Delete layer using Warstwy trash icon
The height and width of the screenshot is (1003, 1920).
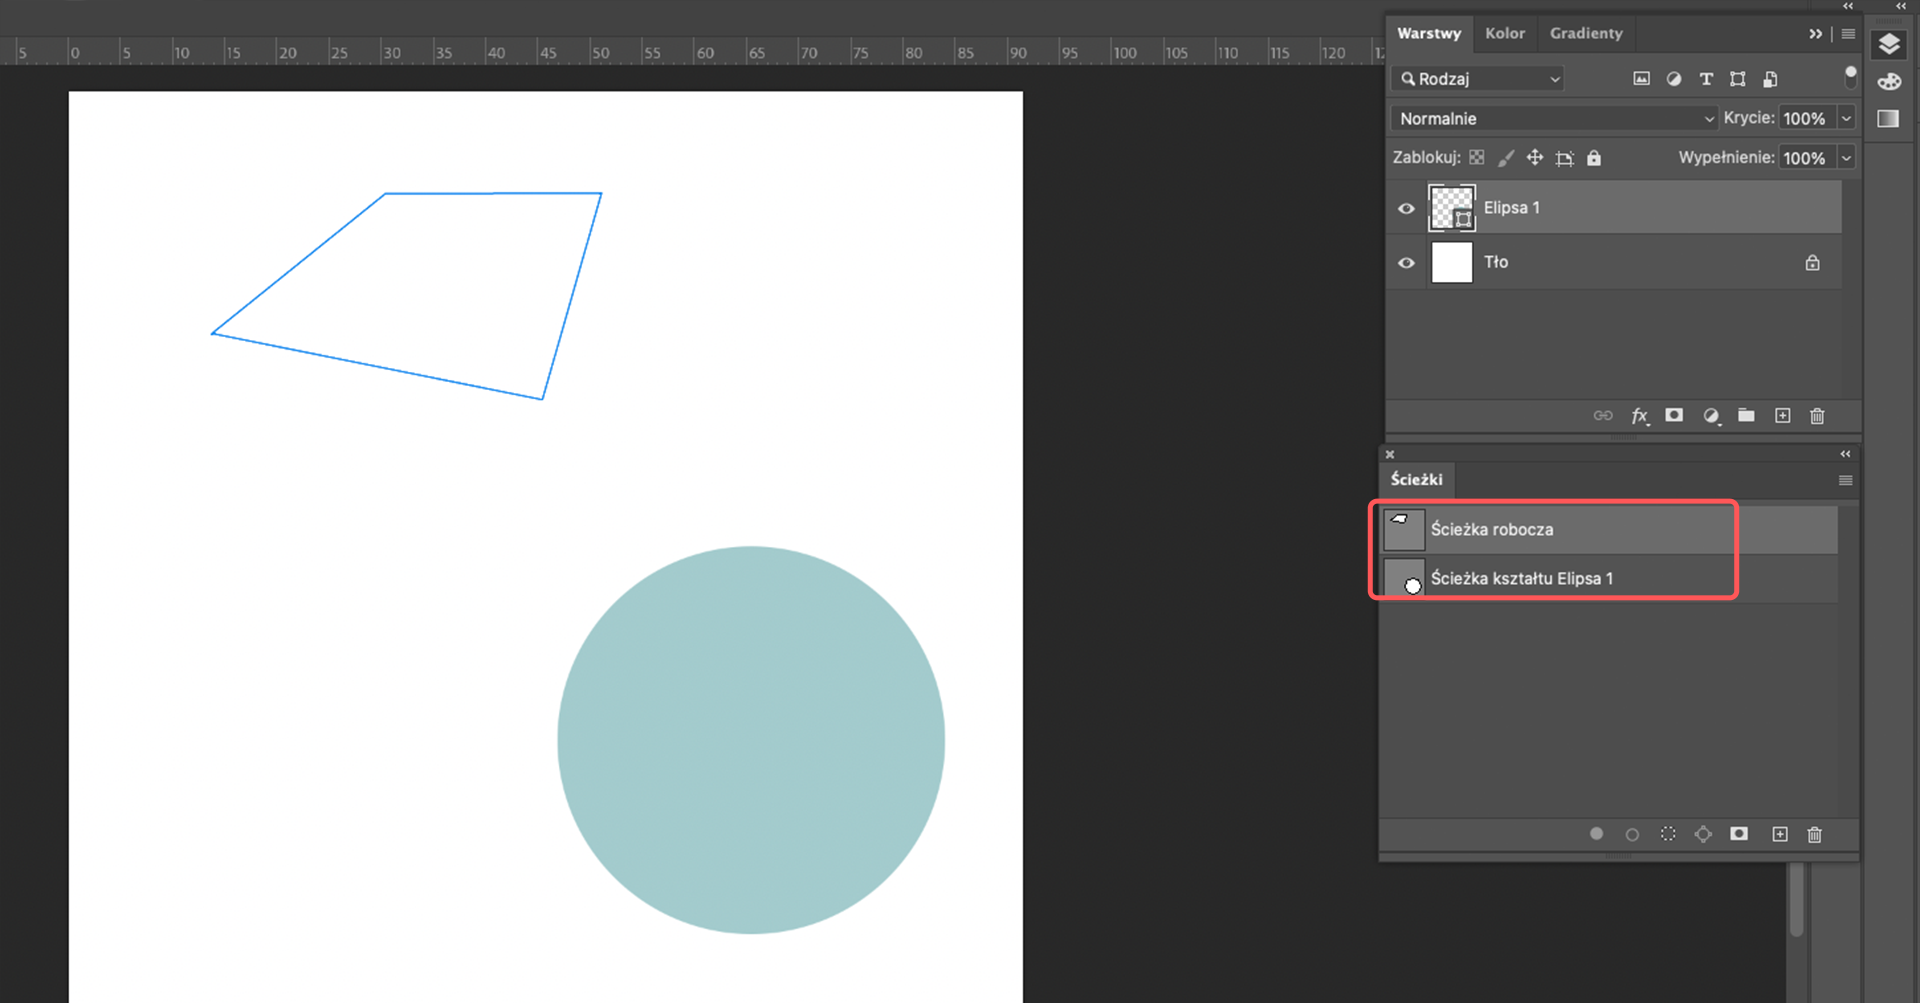[x=1817, y=415]
